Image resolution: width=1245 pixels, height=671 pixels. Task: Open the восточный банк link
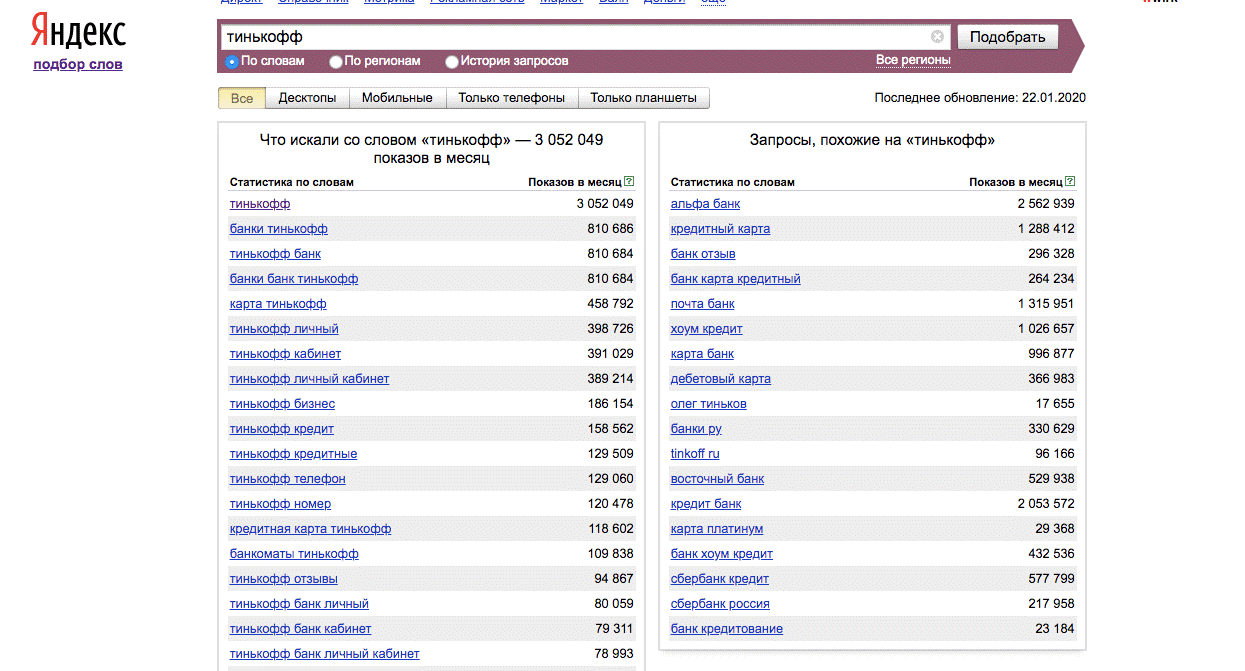coord(717,479)
